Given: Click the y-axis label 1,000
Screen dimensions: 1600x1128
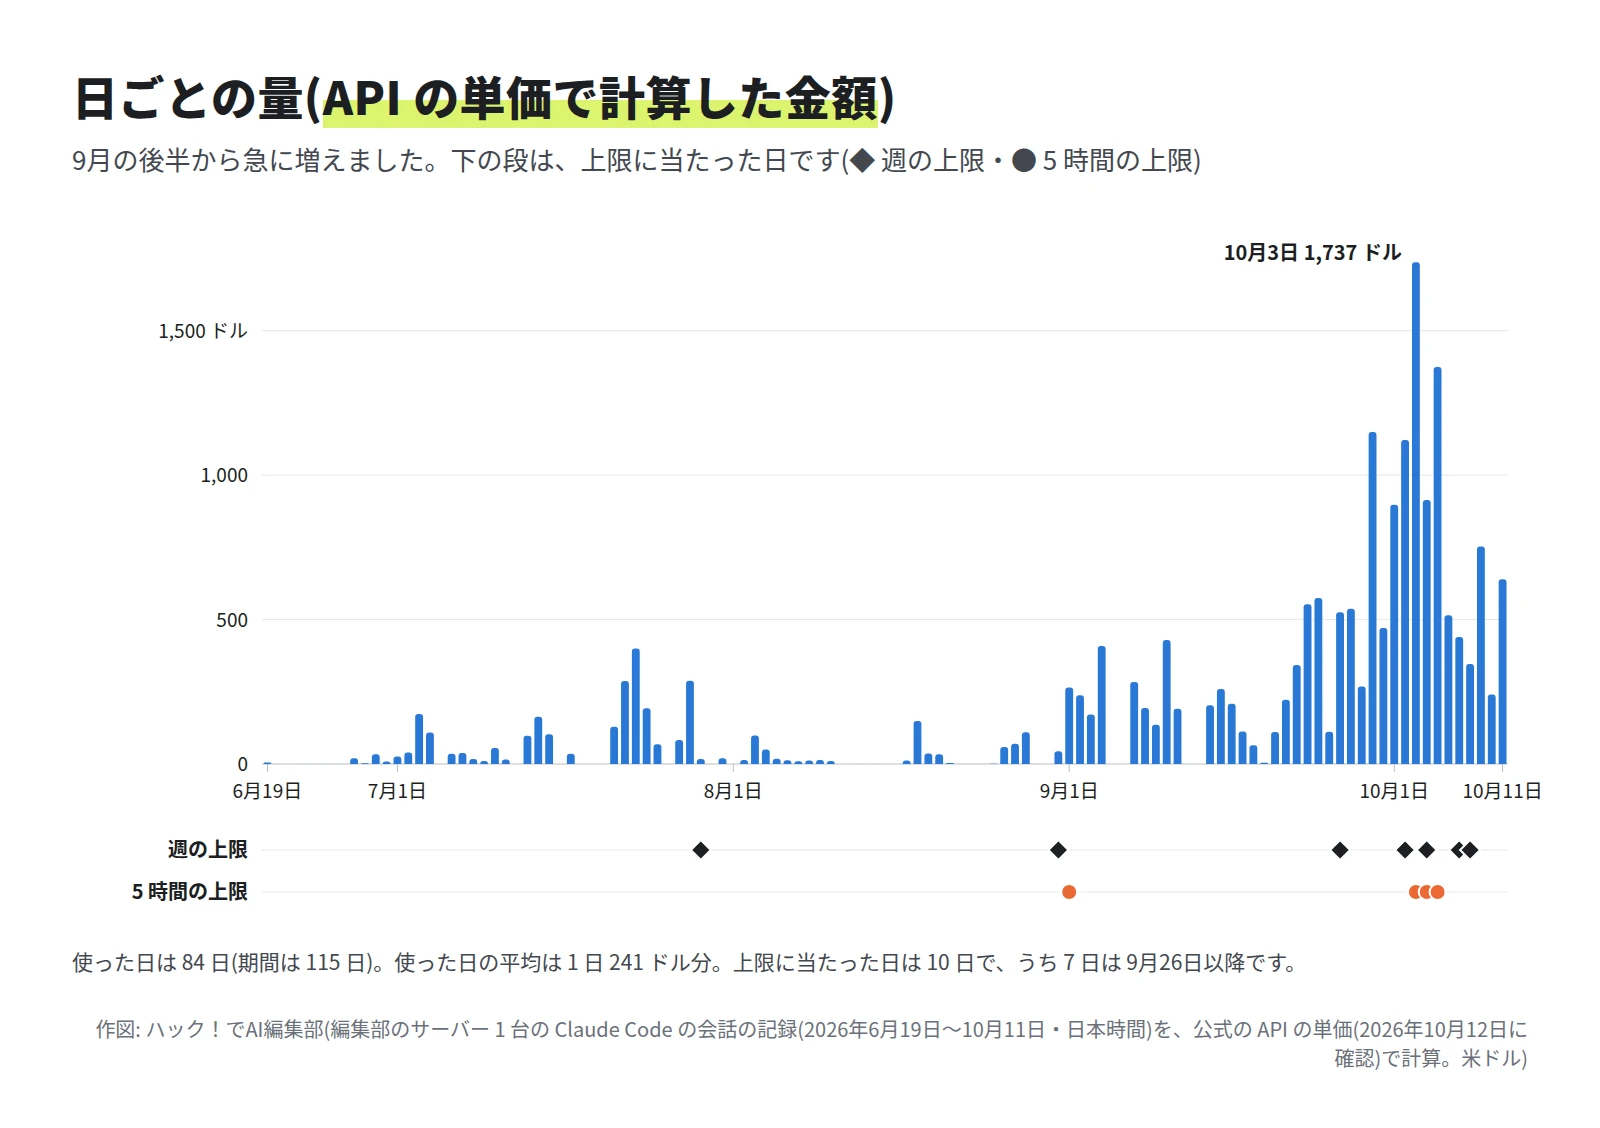Looking at the screenshot, I should (224, 475).
